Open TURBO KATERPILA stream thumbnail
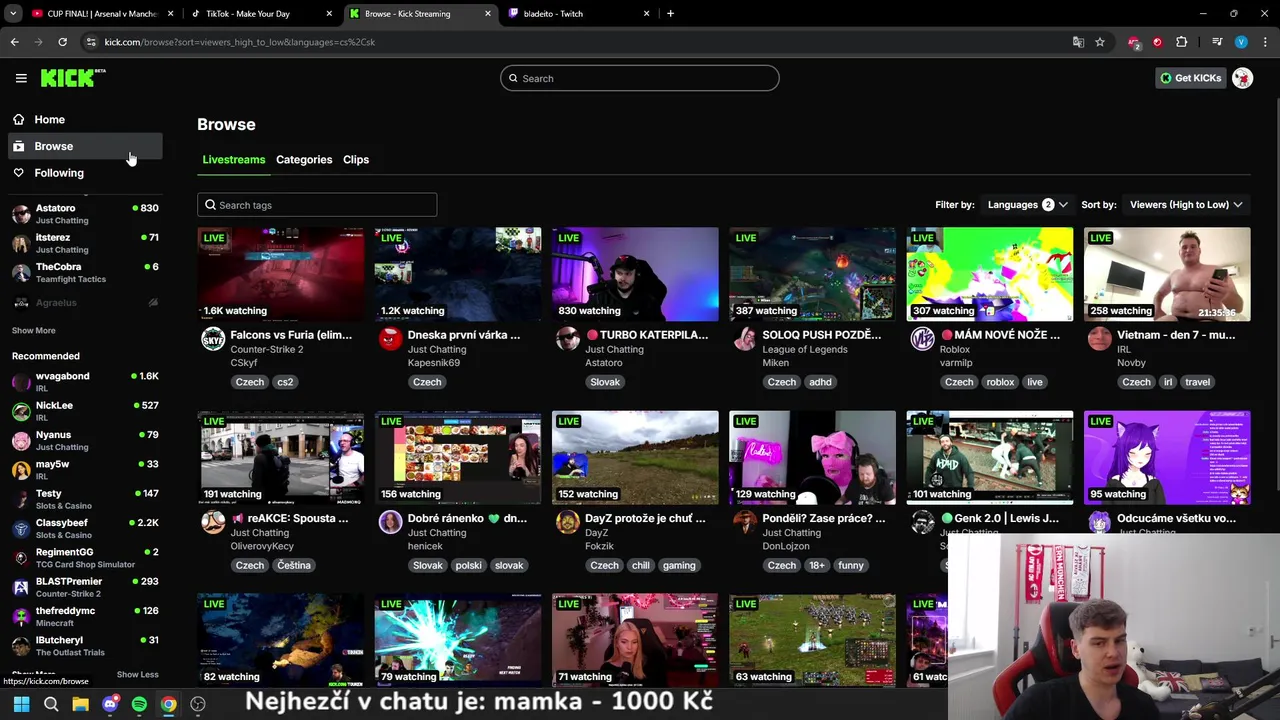Image resolution: width=1280 pixels, height=720 pixels. pos(635,274)
